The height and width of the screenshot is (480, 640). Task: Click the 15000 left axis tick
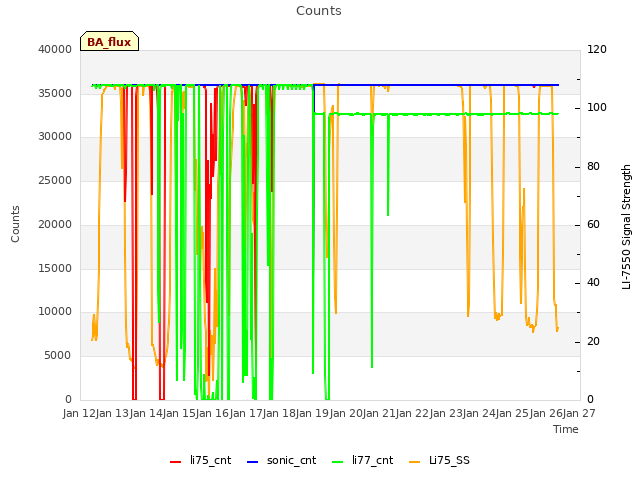pos(55,268)
